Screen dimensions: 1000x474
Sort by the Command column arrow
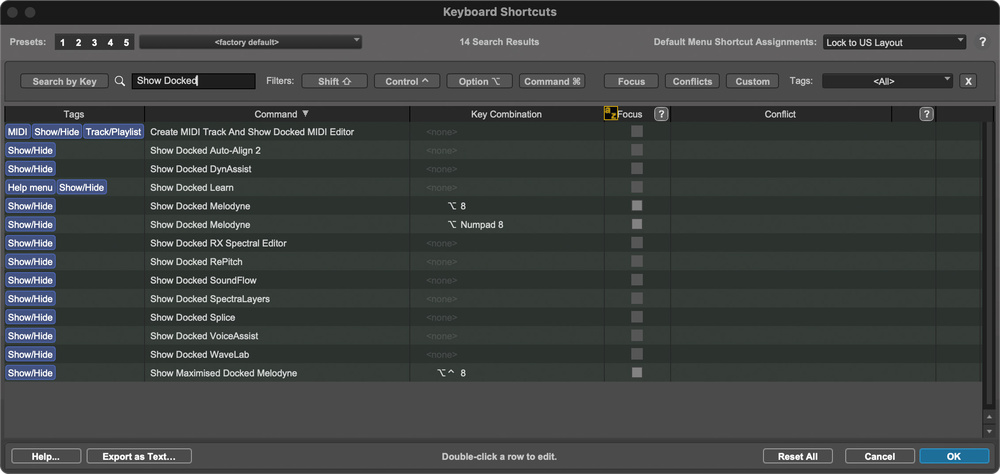305,114
